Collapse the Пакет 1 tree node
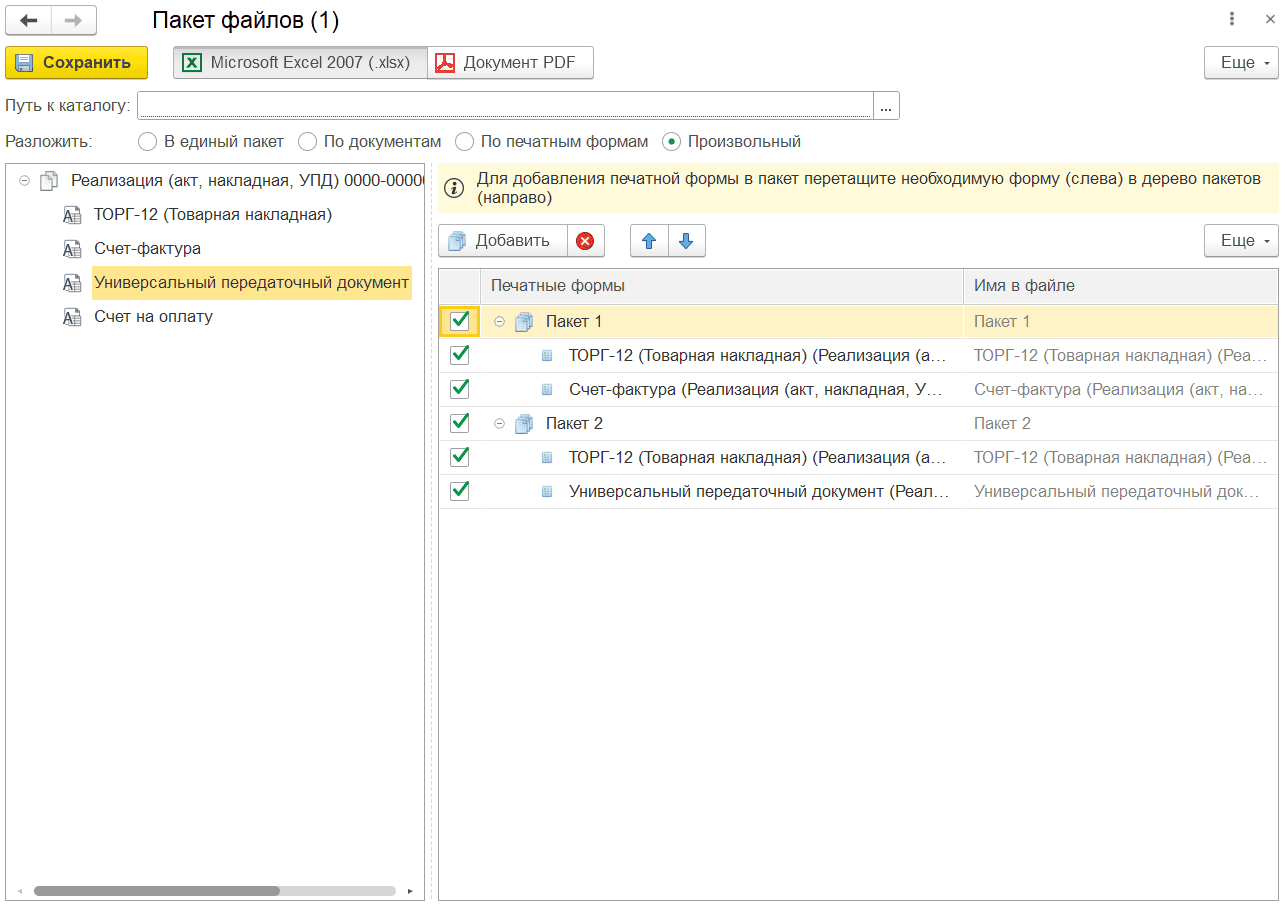1287x906 pixels. click(x=500, y=322)
